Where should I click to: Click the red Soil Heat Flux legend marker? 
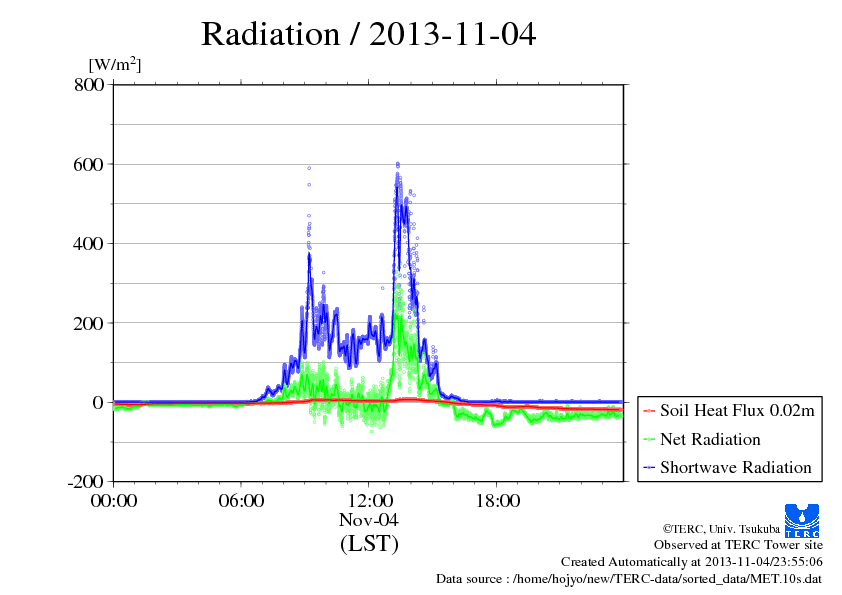tap(649, 411)
